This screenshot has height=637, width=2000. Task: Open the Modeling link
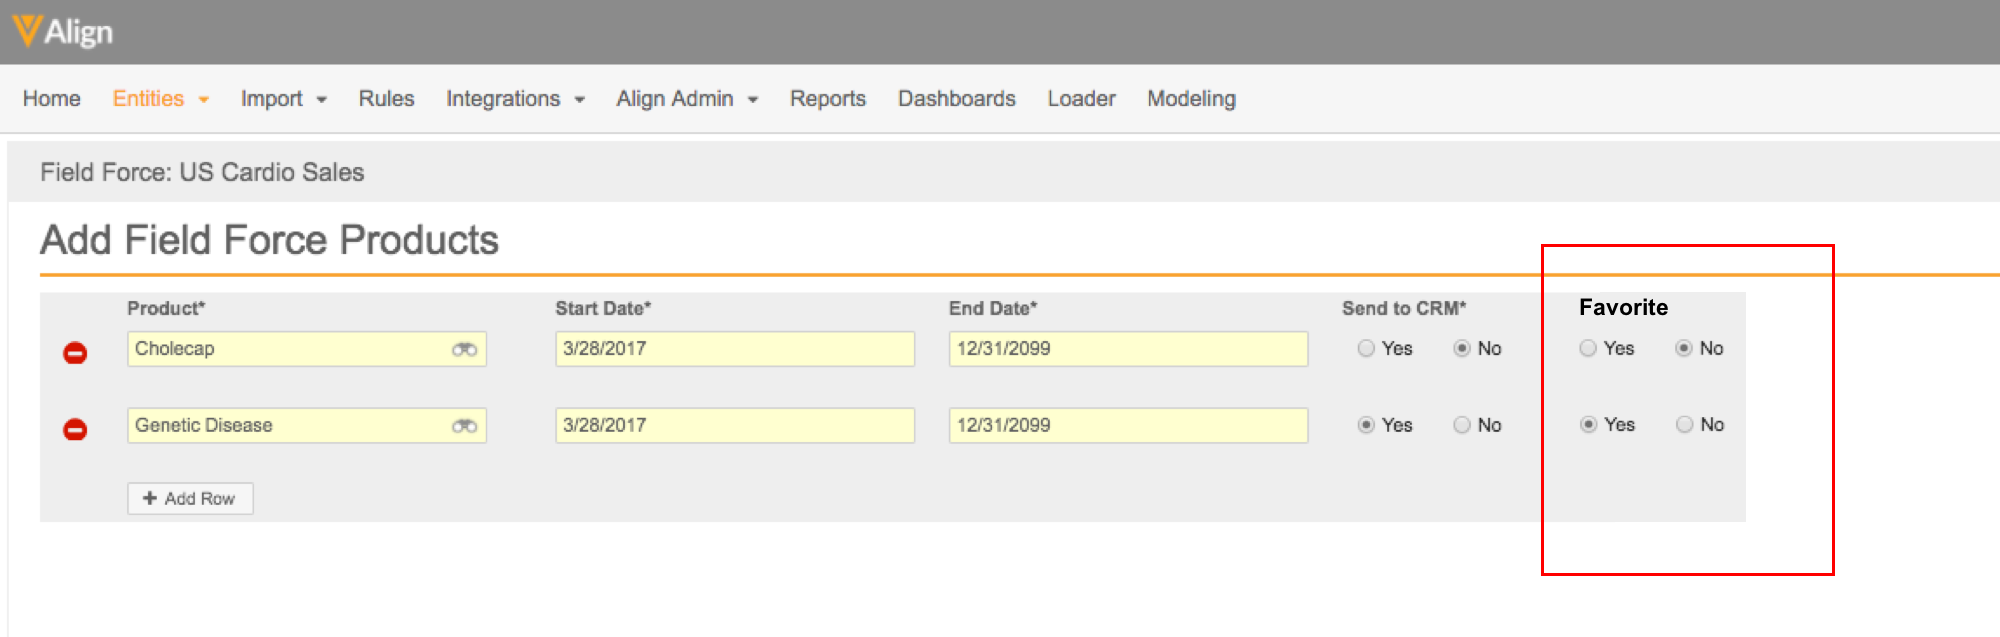coord(1191,99)
